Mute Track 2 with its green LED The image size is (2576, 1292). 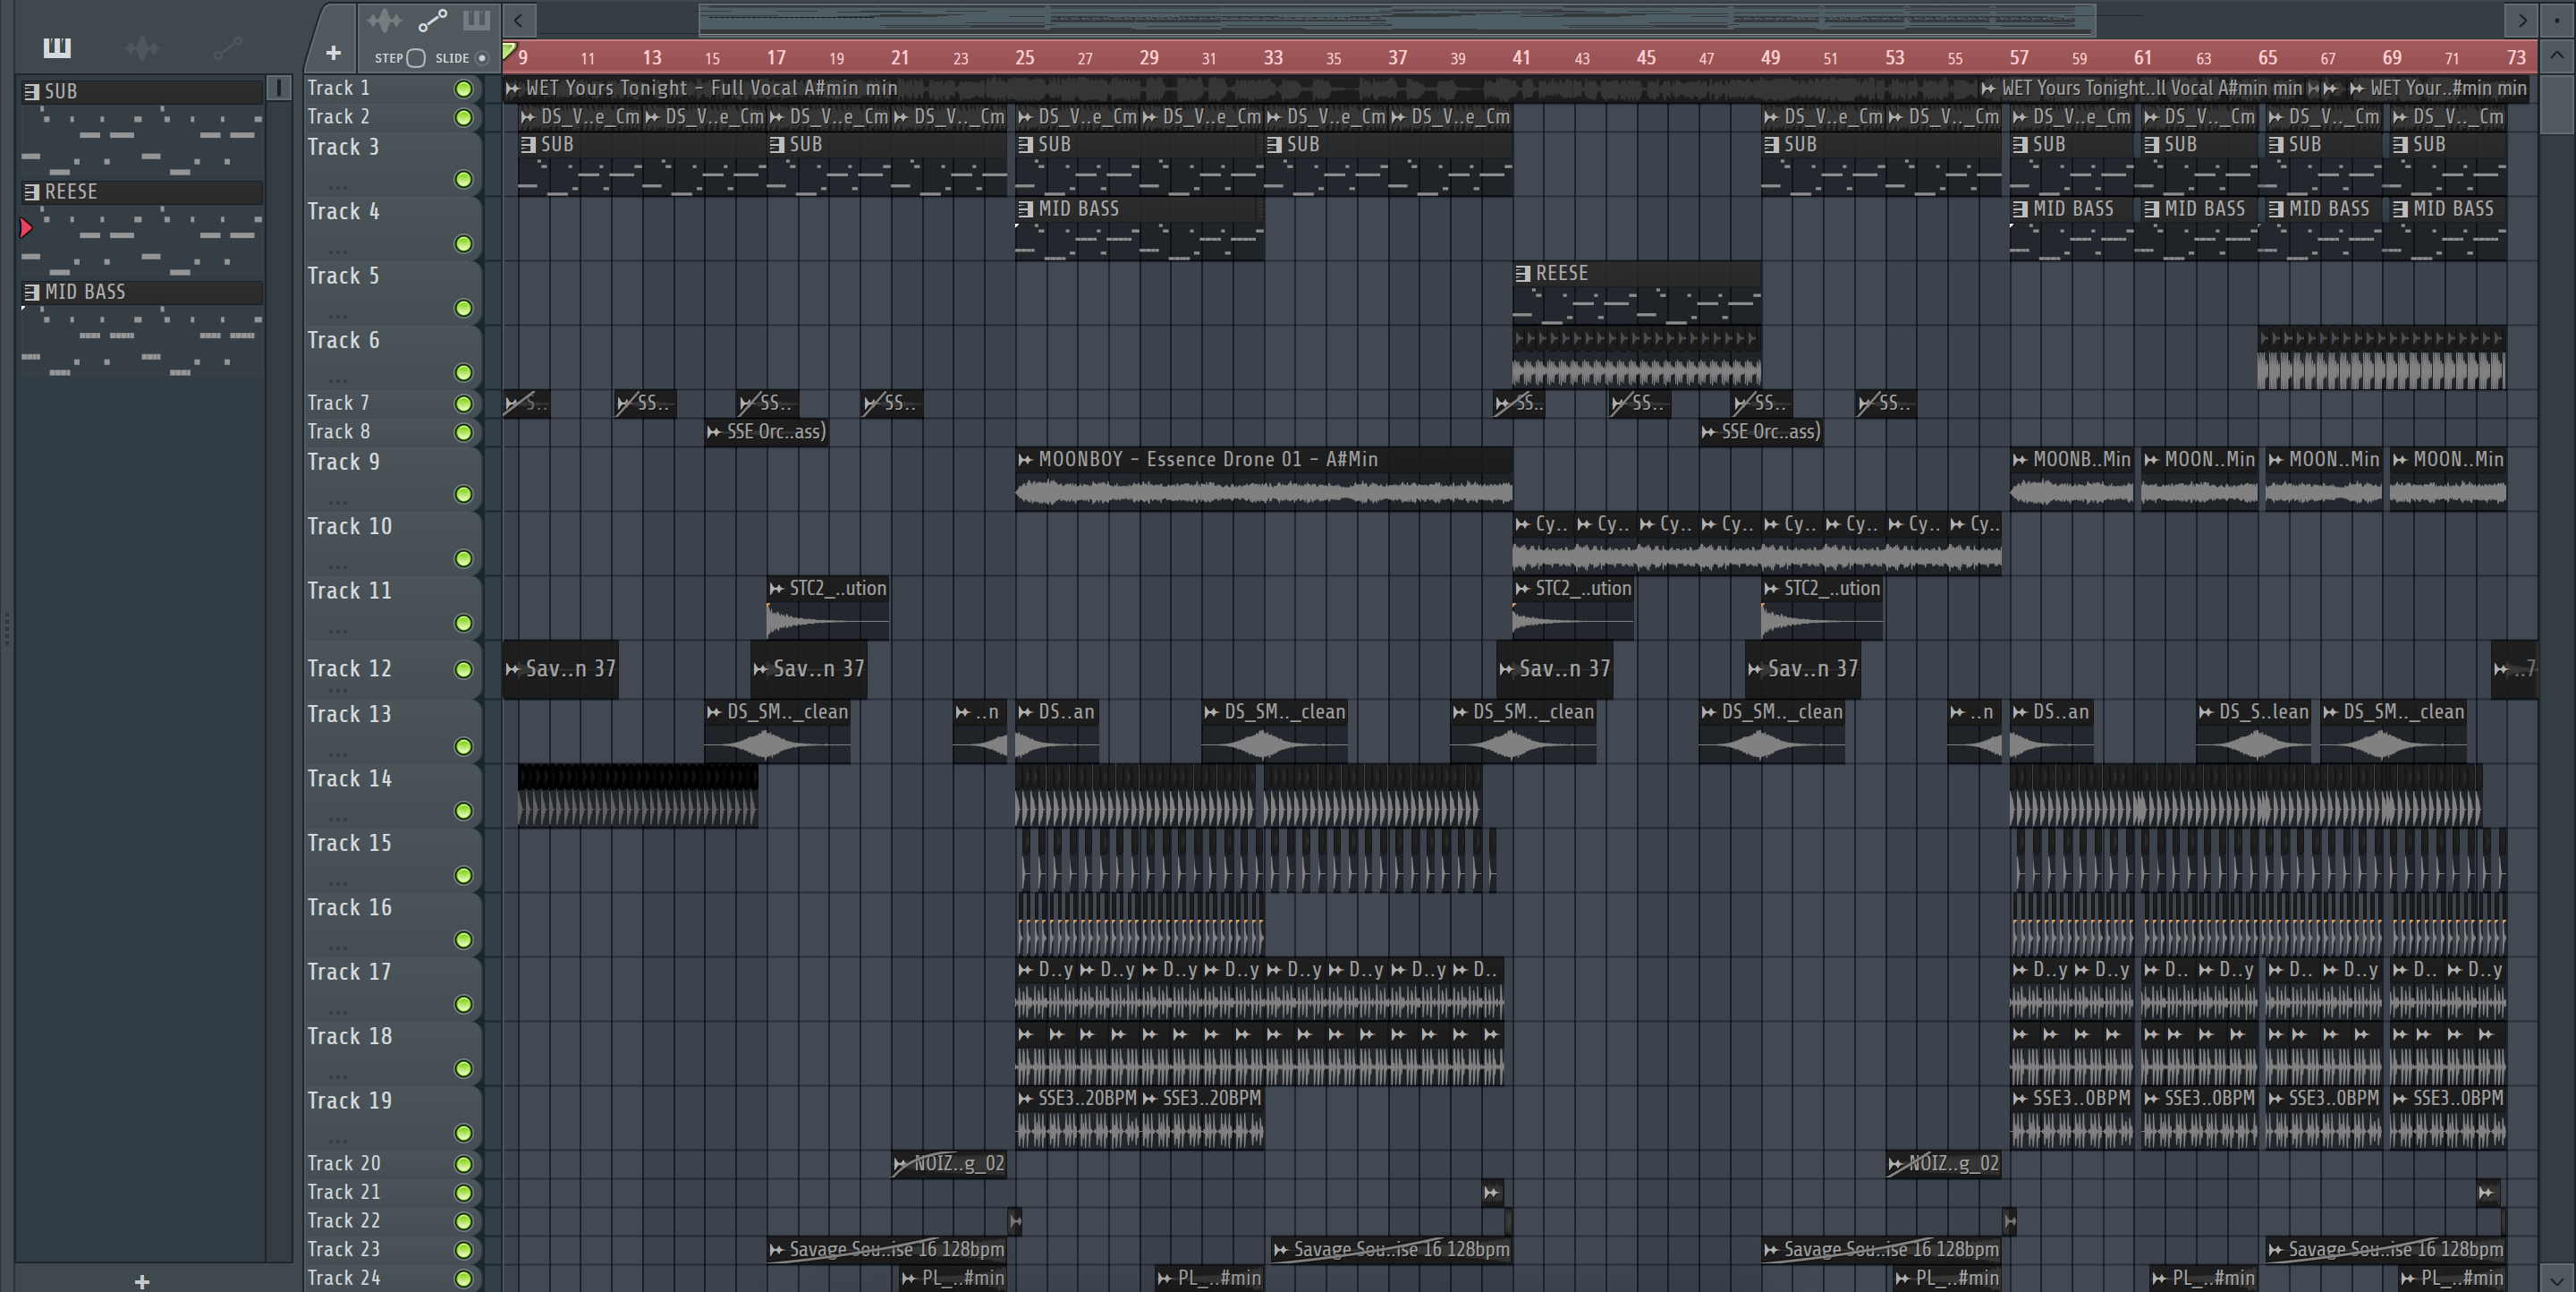463,118
